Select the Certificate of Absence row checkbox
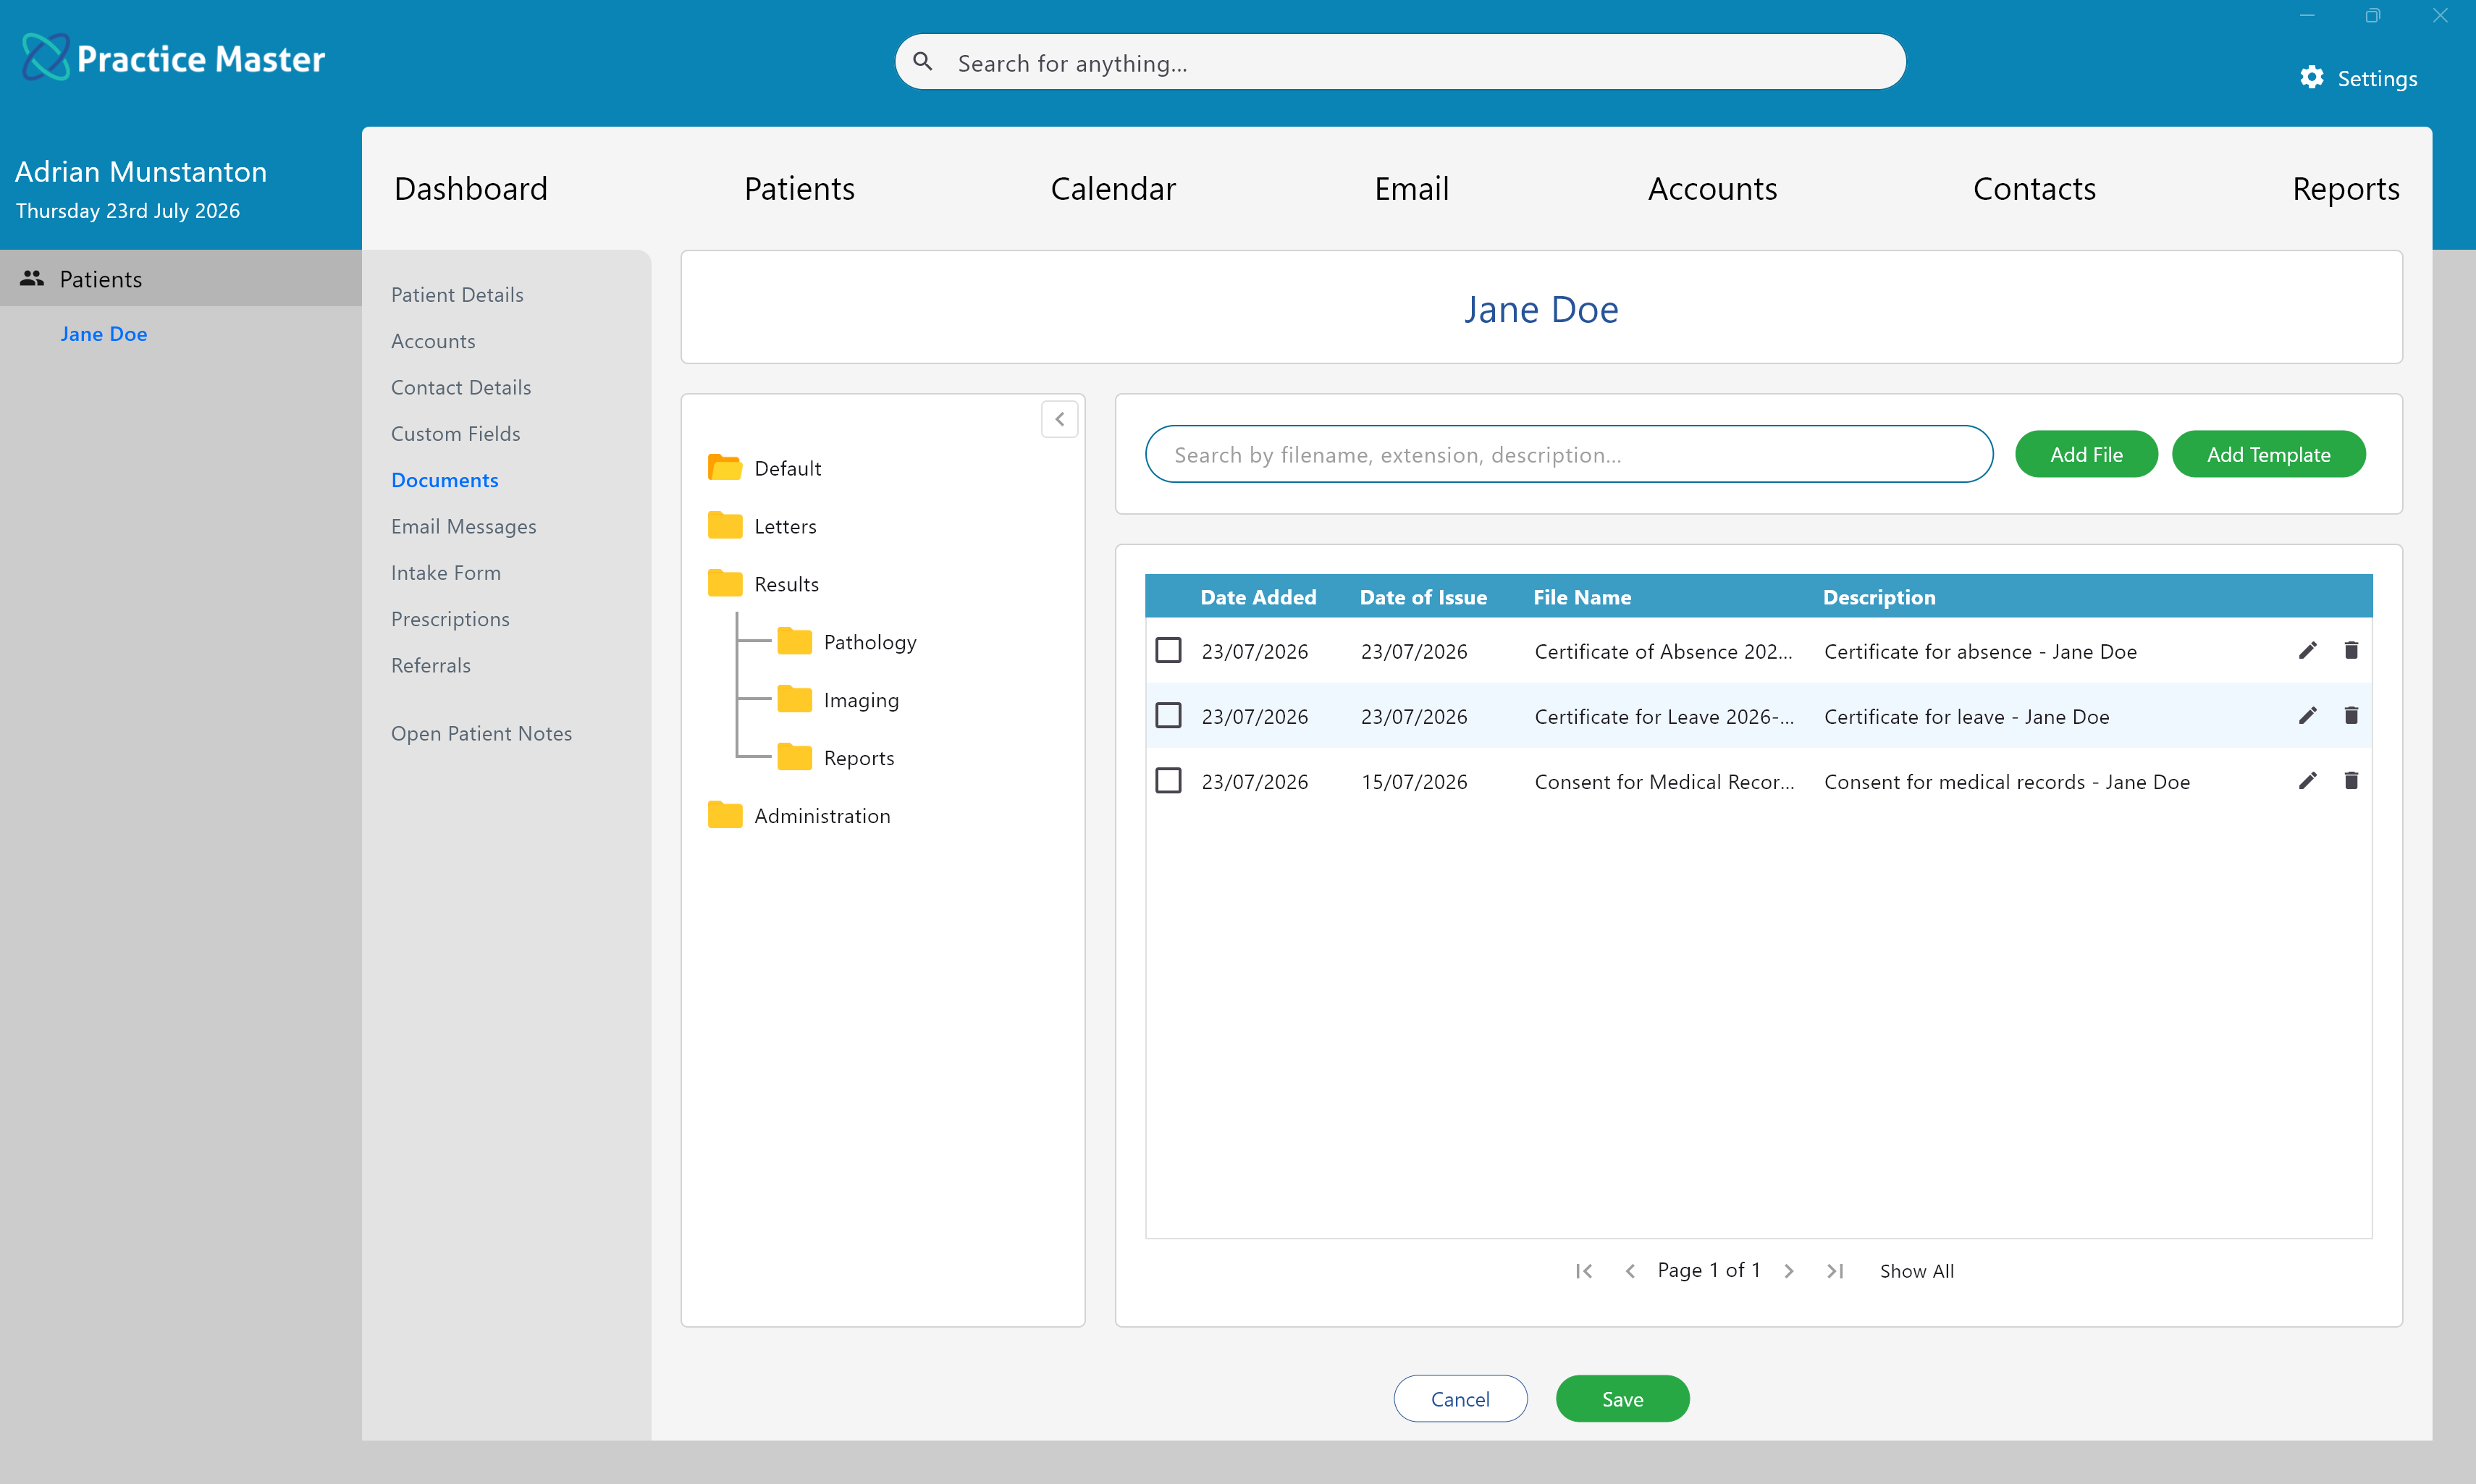Viewport: 2476px width, 1484px height. point(1168,651)
